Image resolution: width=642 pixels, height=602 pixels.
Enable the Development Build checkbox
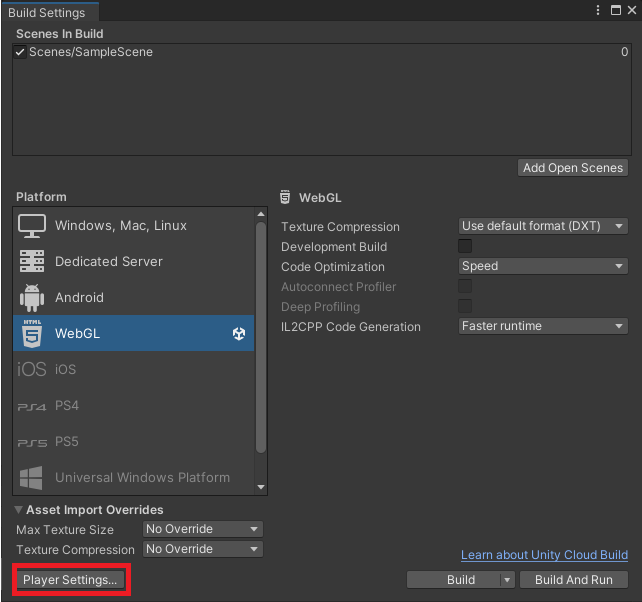pyautogui.click(x=465, y=246)
